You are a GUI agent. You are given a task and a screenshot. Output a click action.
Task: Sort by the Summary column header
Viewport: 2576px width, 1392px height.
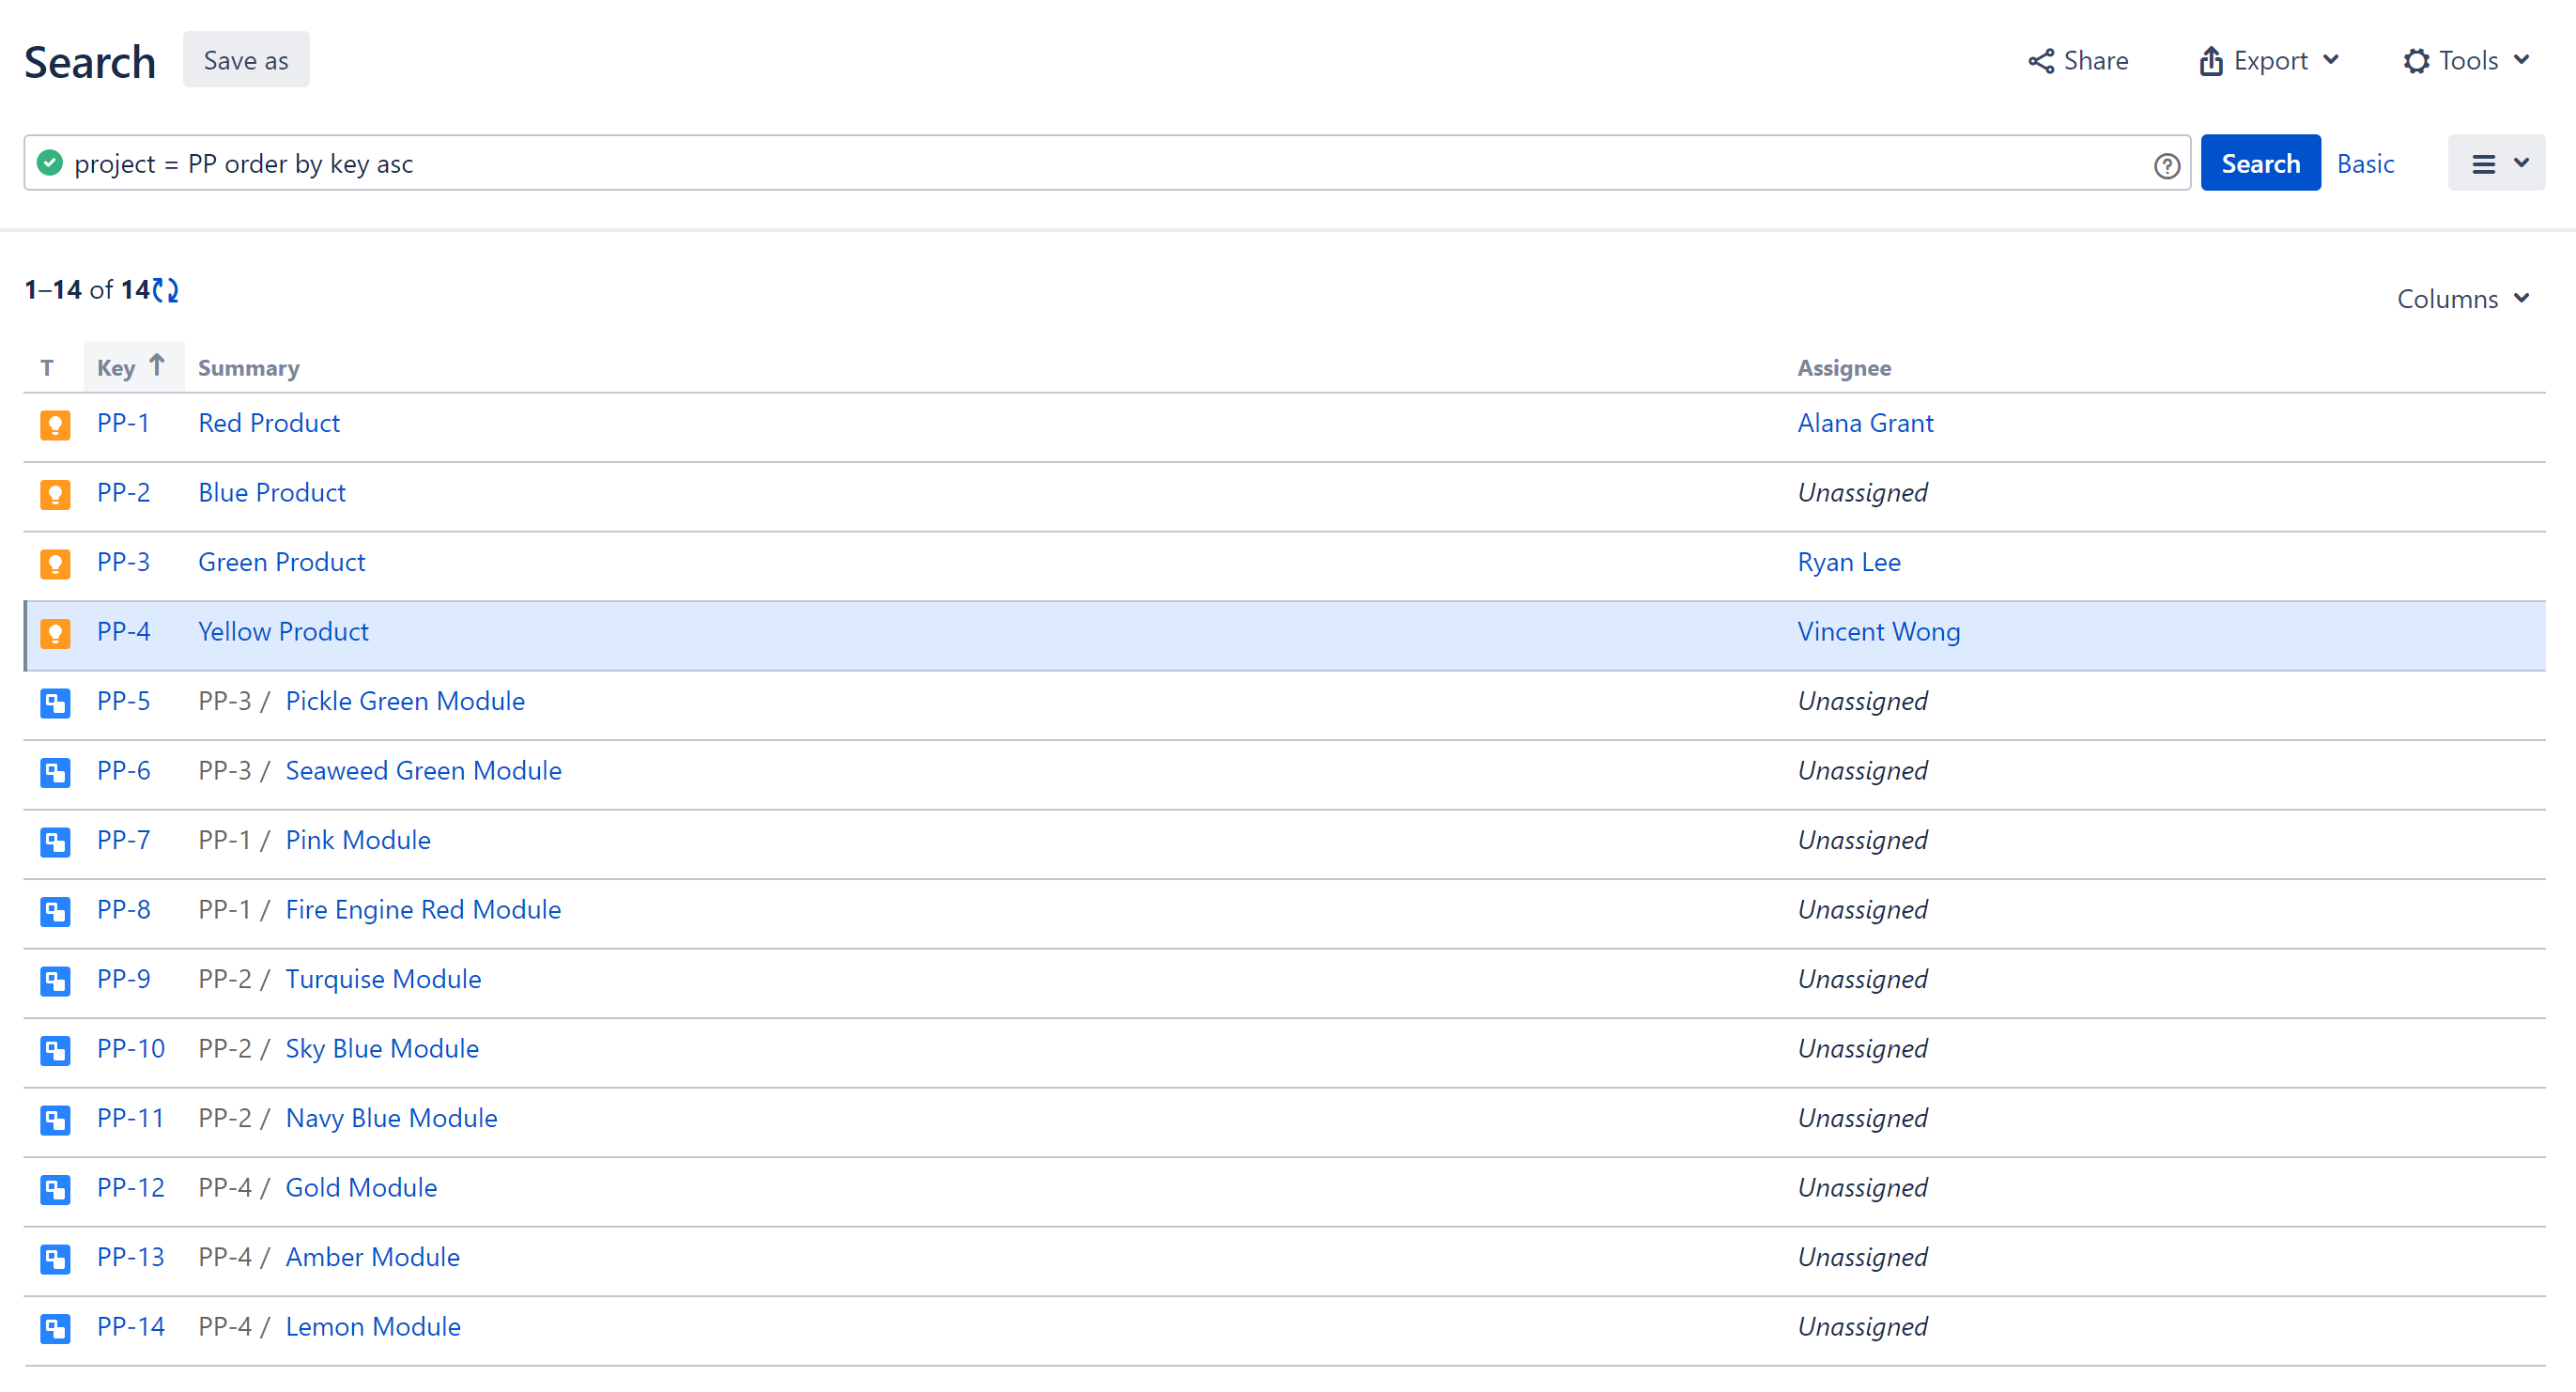pos(248,368)
